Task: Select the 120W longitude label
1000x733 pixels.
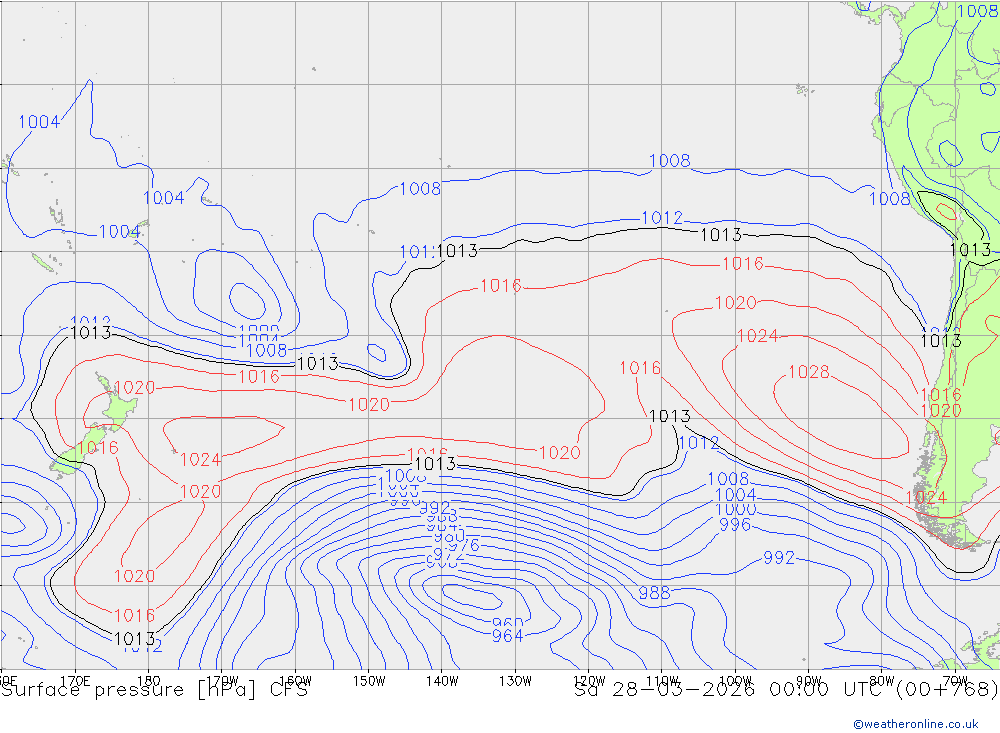Action: click(x=589, y=681)
